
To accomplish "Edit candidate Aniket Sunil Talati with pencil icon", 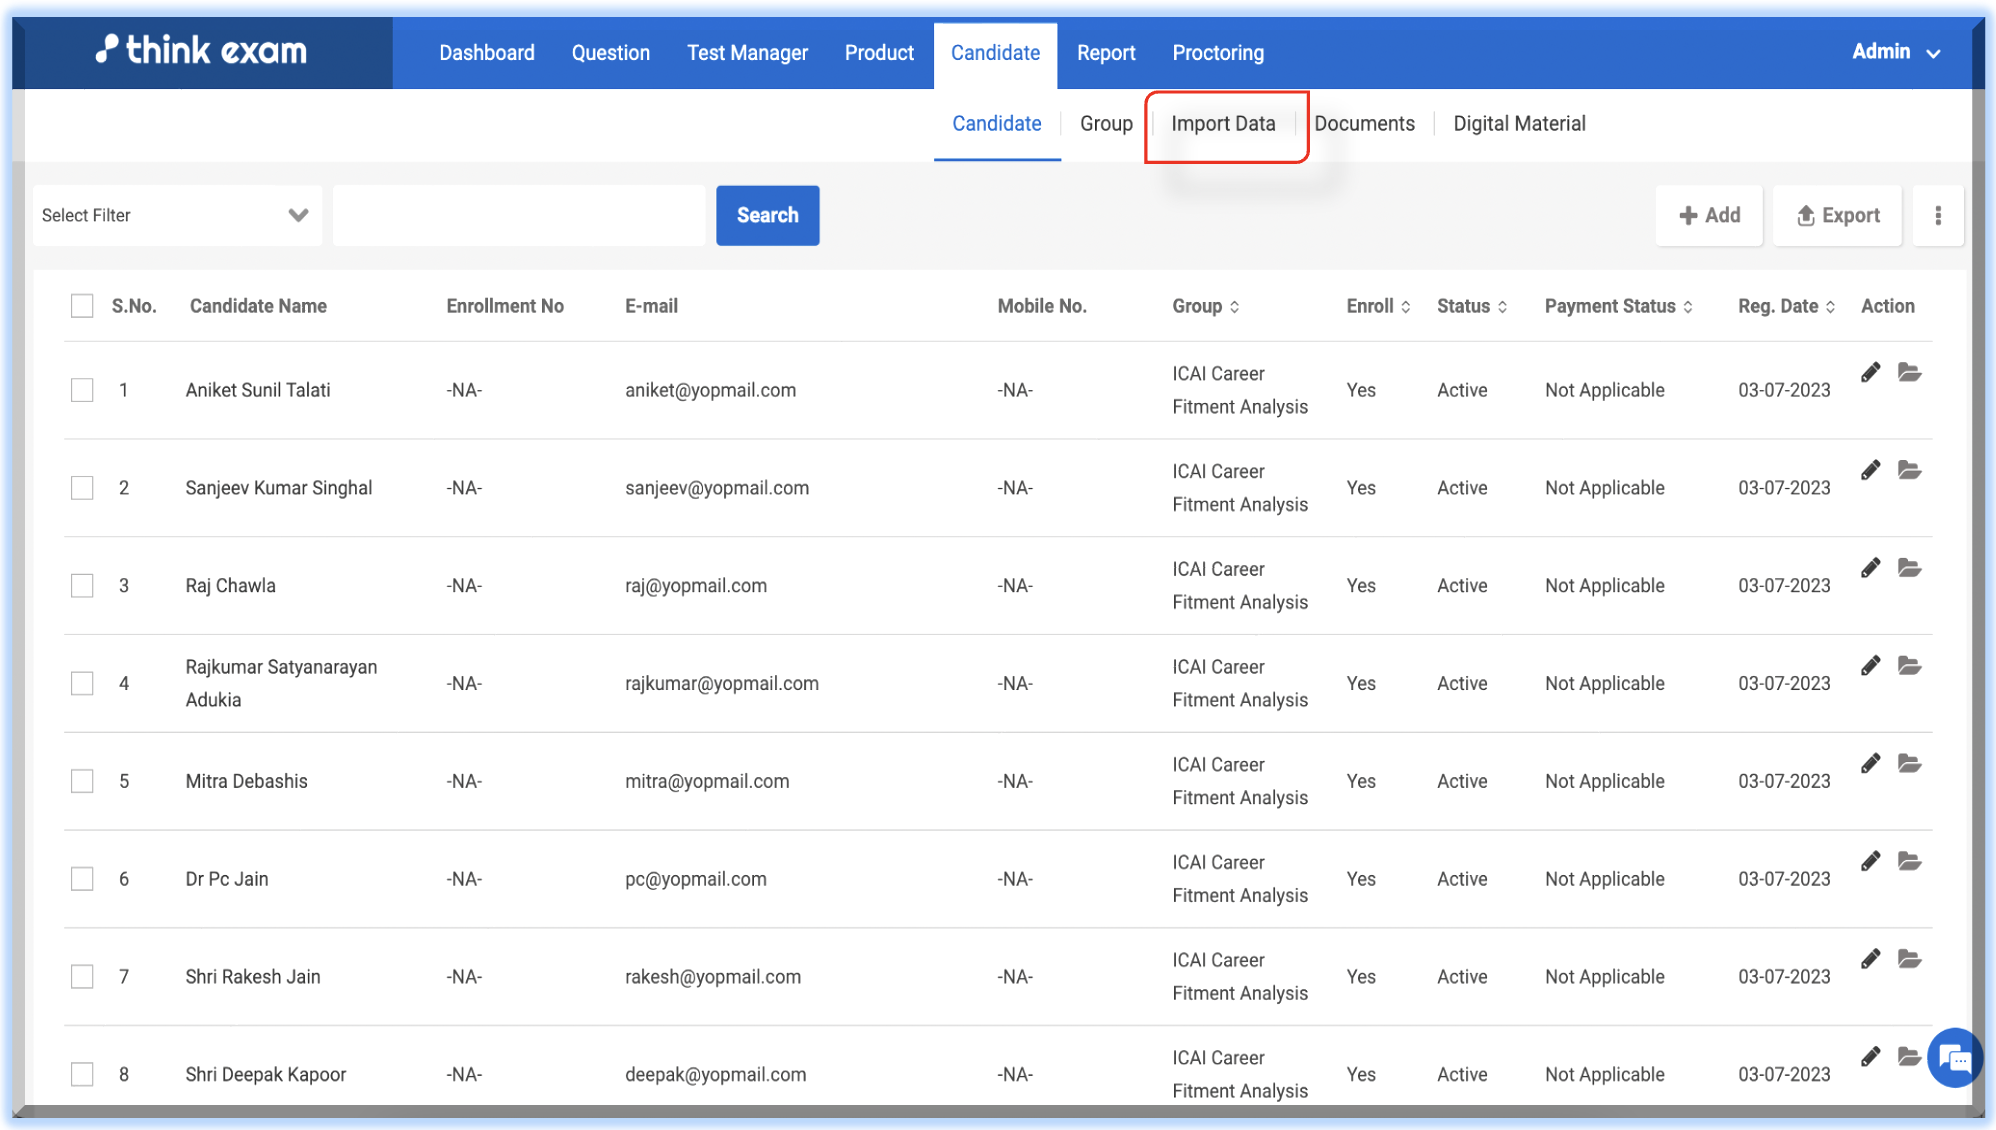I will (x=1870, y=373).
